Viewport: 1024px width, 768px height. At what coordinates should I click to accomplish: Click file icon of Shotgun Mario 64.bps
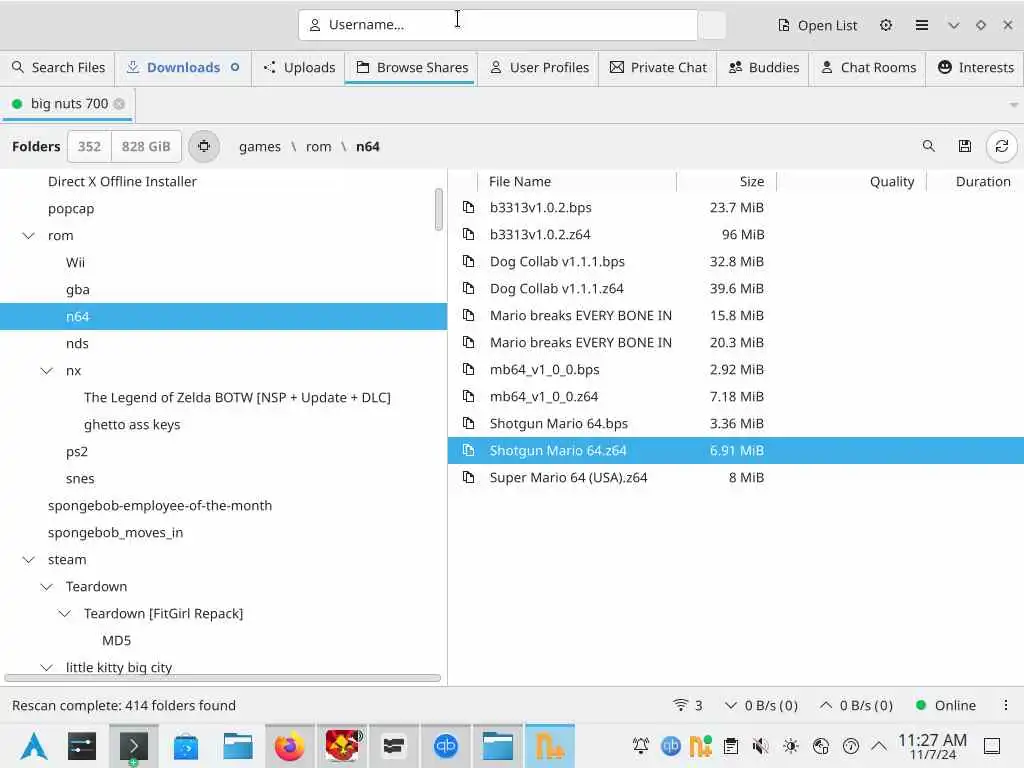[468, 424]
